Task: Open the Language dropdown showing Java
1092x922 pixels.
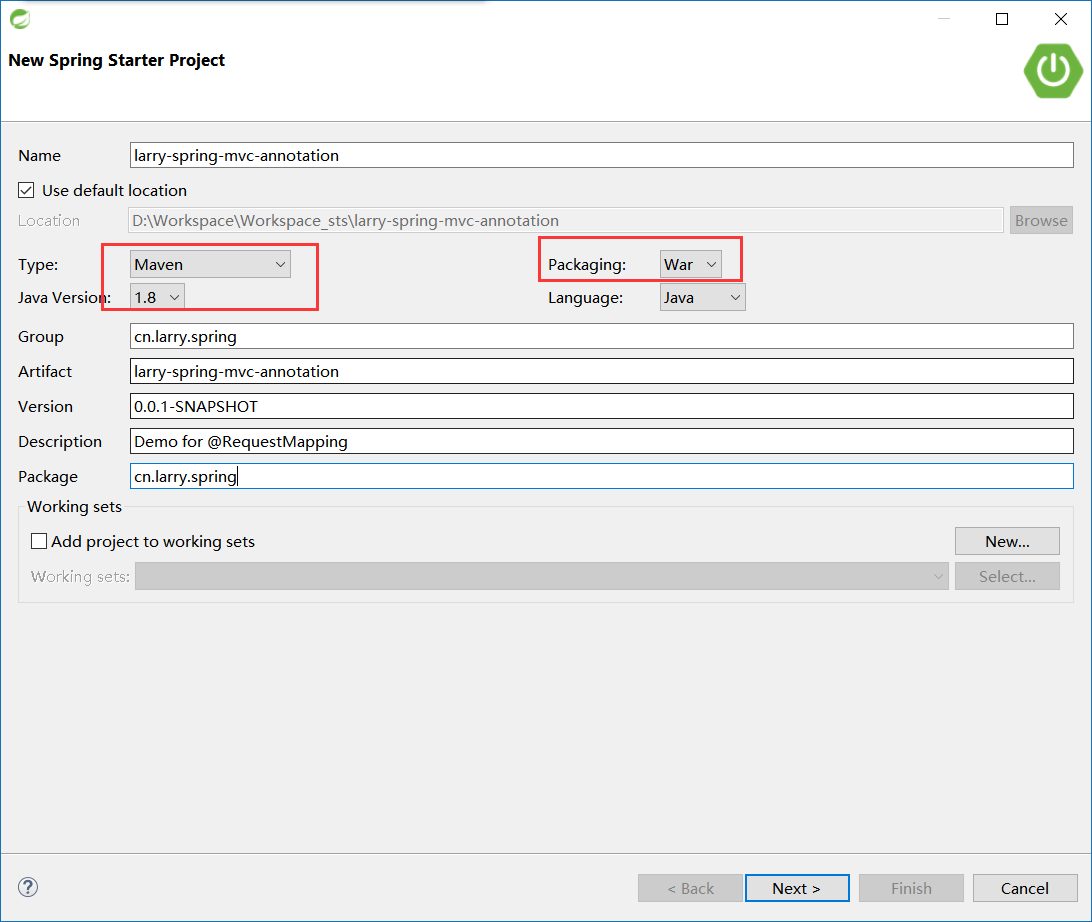Action: coord(703,297)
